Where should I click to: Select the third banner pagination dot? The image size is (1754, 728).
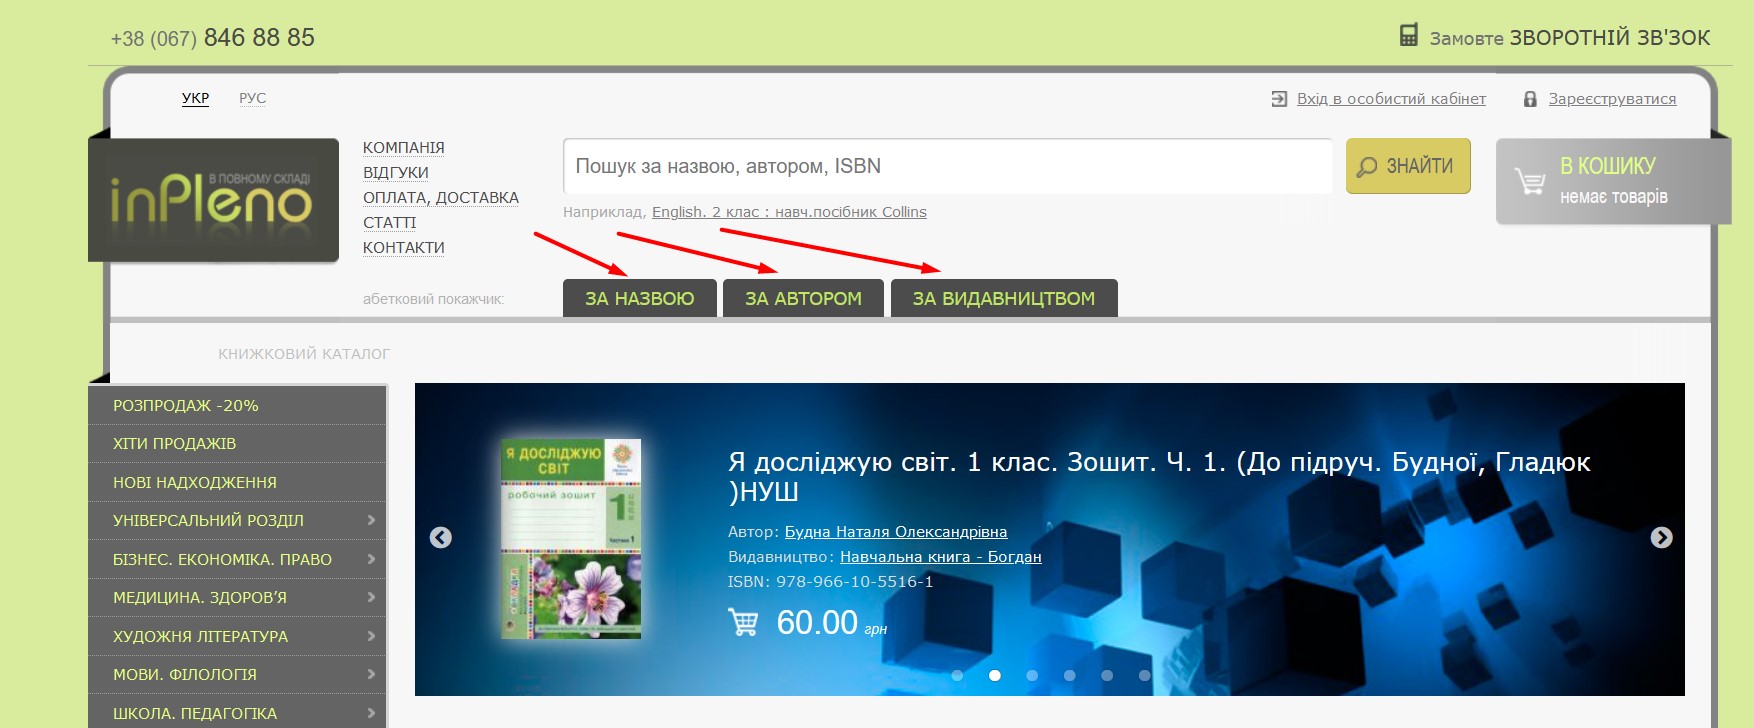pos(1032,676)
